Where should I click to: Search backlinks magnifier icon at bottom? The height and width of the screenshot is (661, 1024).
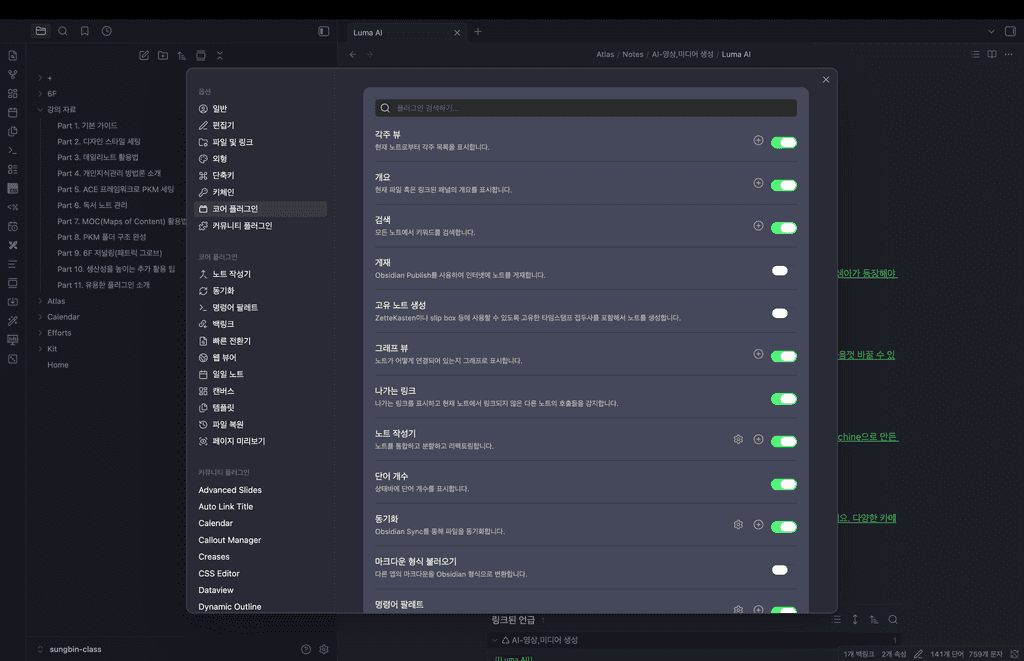[x=893, y=619]
